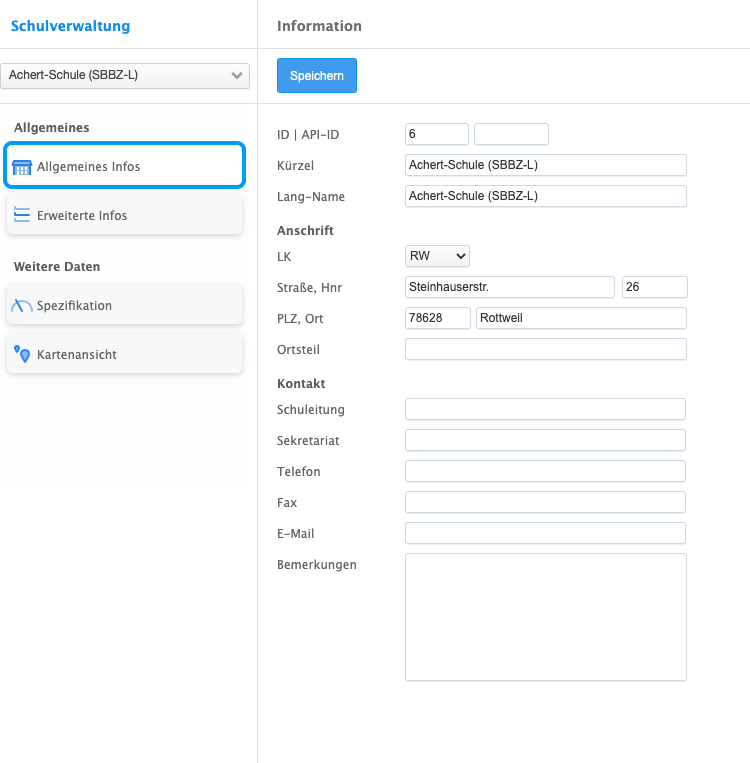
Task: Click into the Kürzel text field
Action: [x=545, y=165]
